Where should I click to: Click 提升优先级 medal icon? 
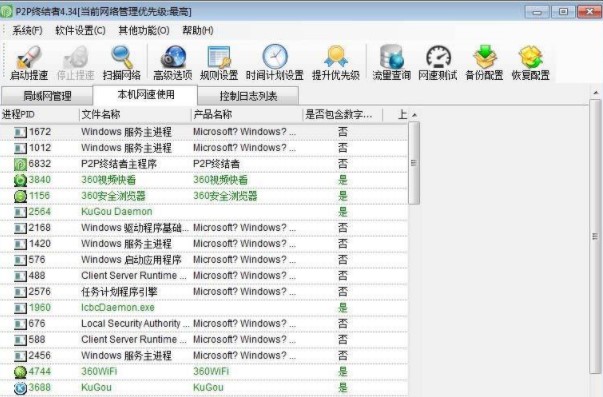[x=336, y=57]
